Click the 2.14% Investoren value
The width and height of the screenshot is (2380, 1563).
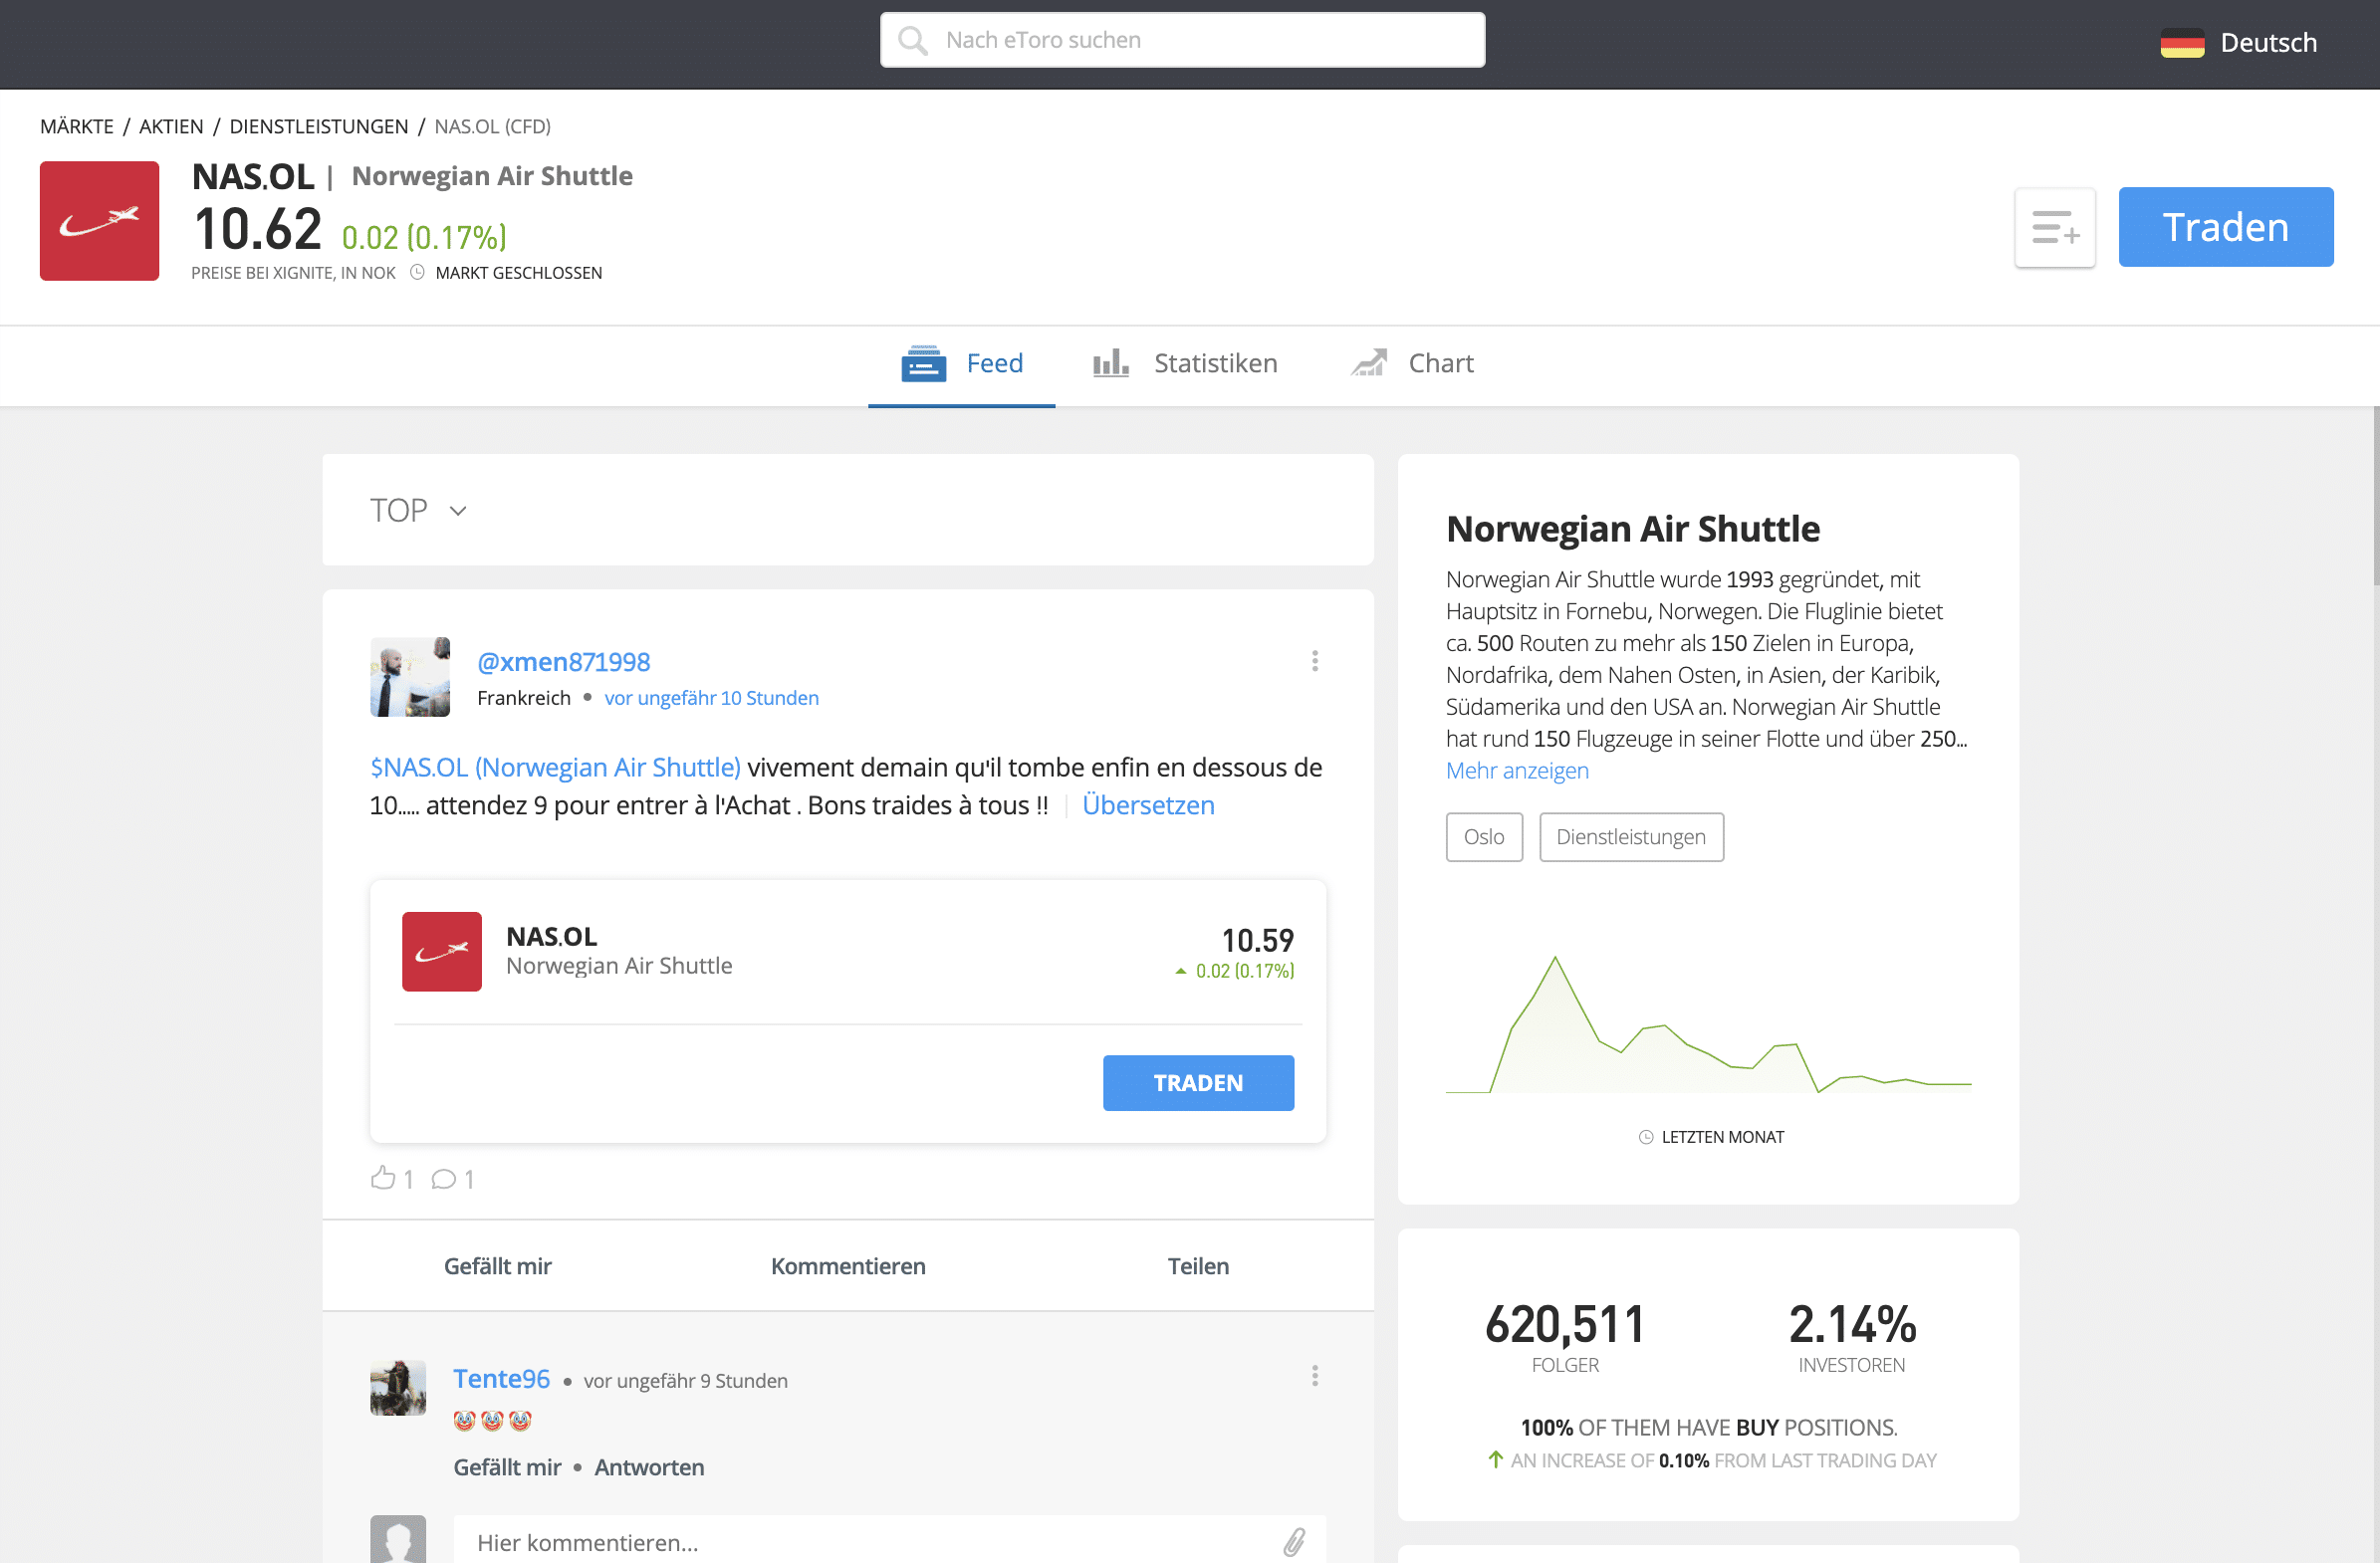(x=1853, y=1325)
